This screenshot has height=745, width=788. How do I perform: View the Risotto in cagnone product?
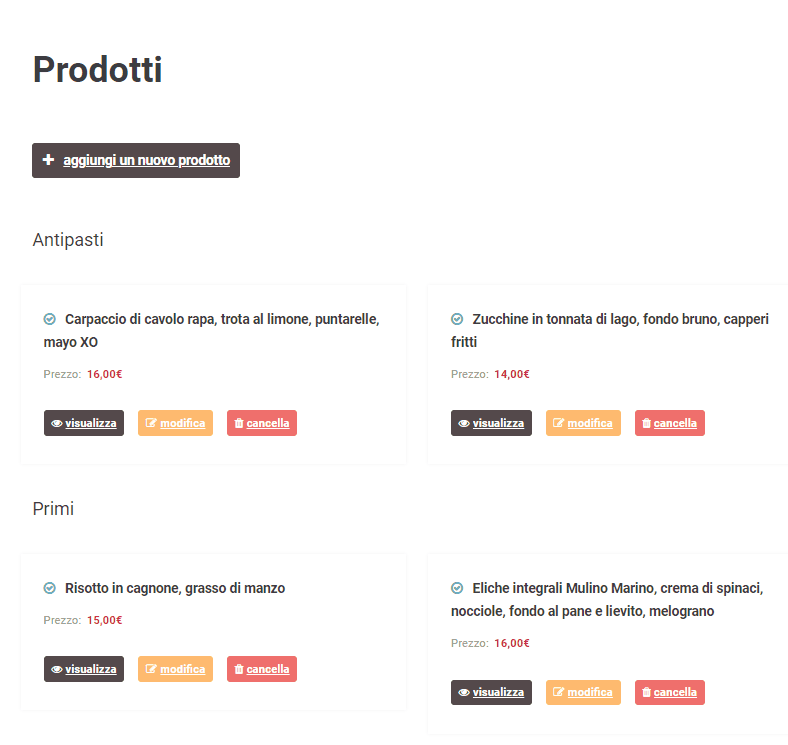(x=84, y=669)
